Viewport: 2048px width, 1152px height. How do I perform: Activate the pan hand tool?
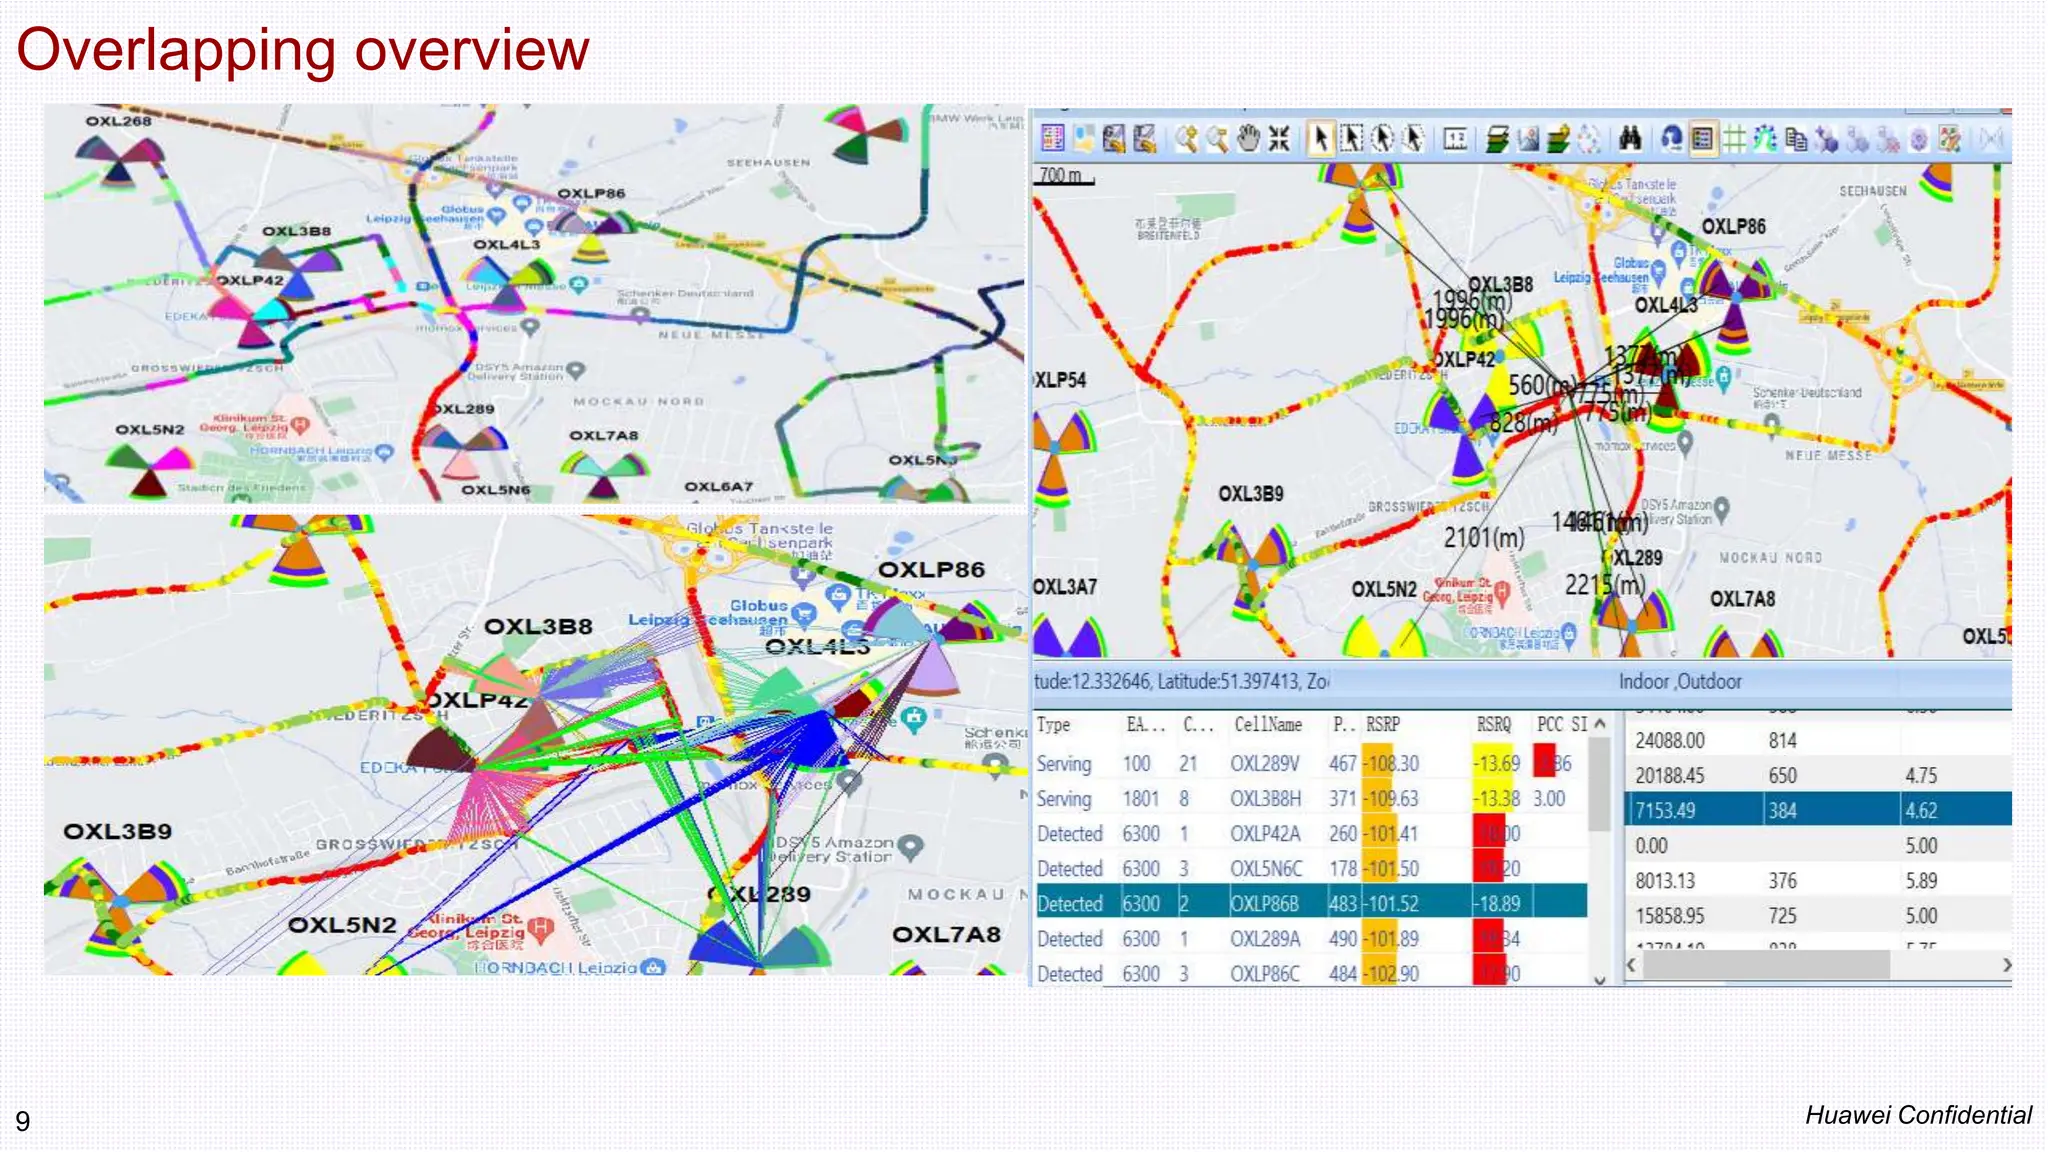point(1248,139)
